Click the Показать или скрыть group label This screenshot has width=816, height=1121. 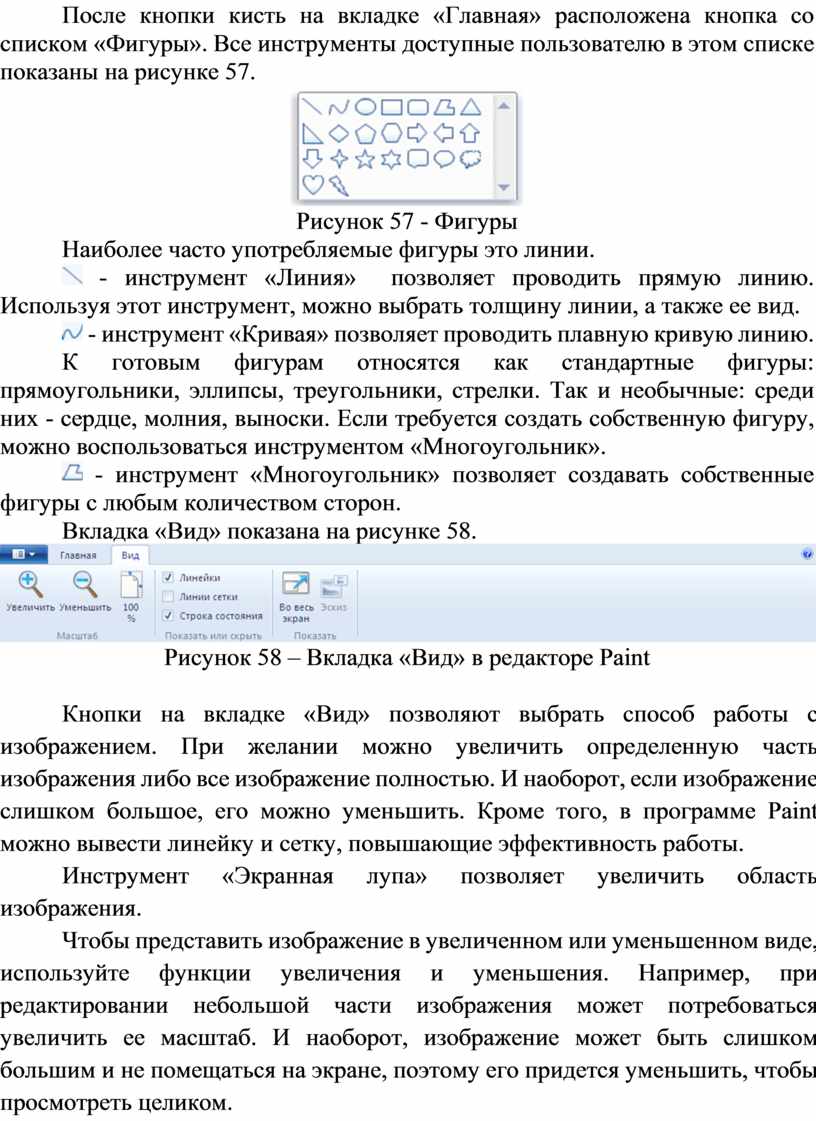(213, 636)
